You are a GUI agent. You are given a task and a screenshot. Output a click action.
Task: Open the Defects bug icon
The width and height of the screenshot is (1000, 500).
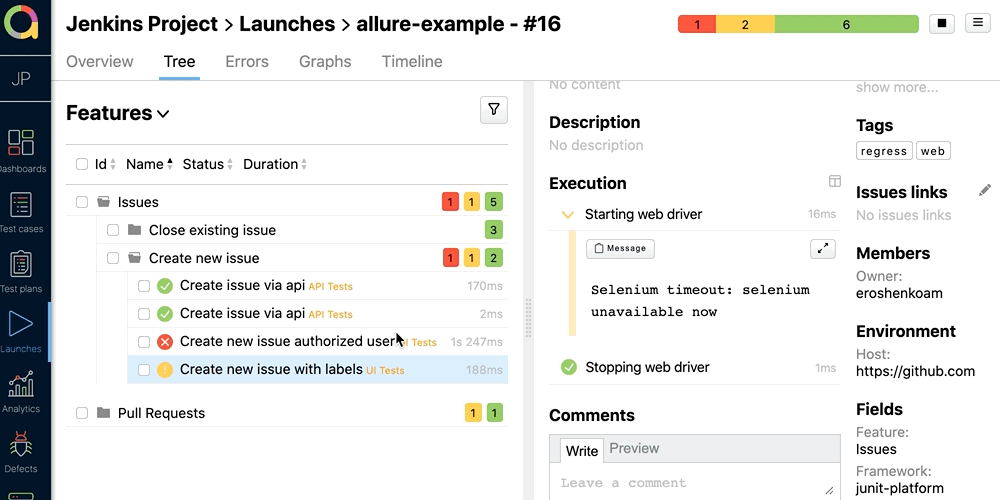click(21, 445)
